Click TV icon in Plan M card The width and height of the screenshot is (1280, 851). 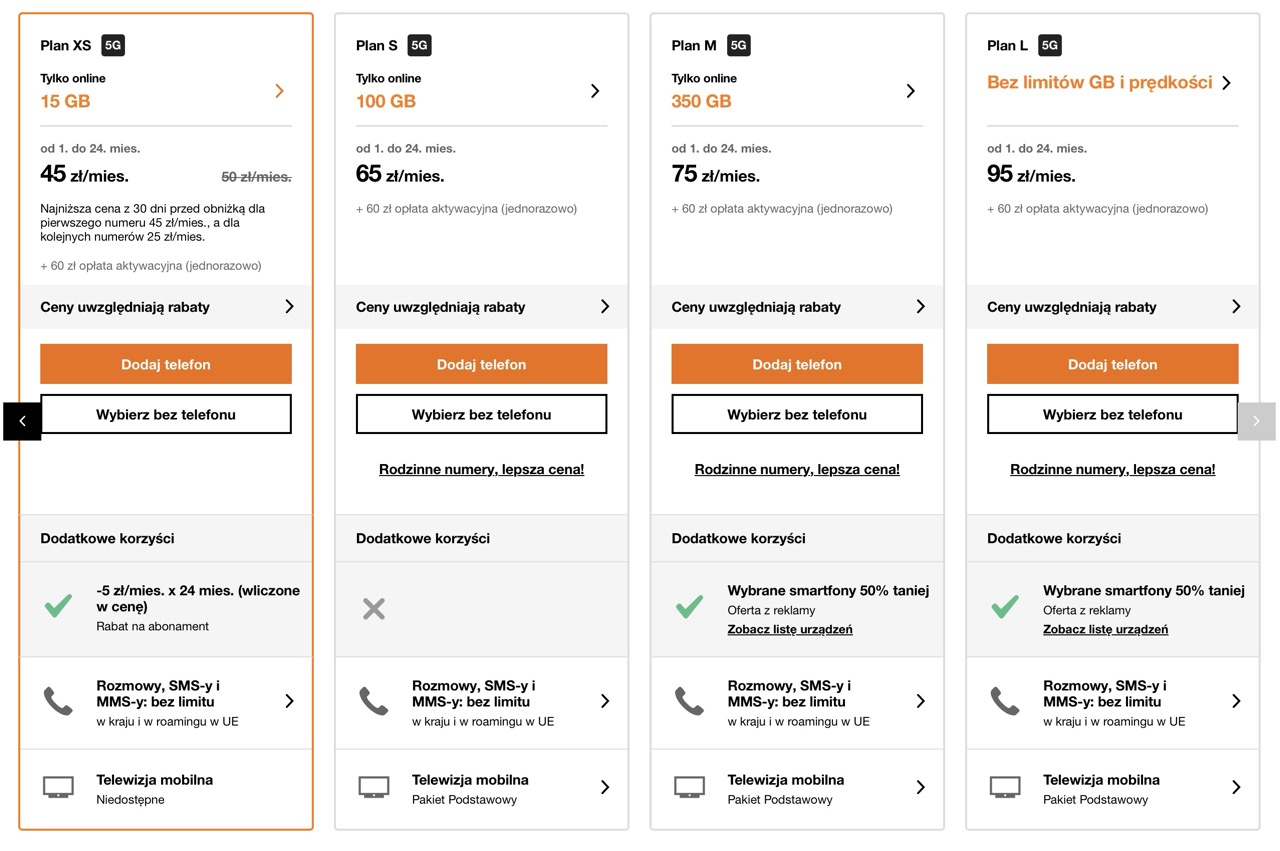(x=689, y=788)
